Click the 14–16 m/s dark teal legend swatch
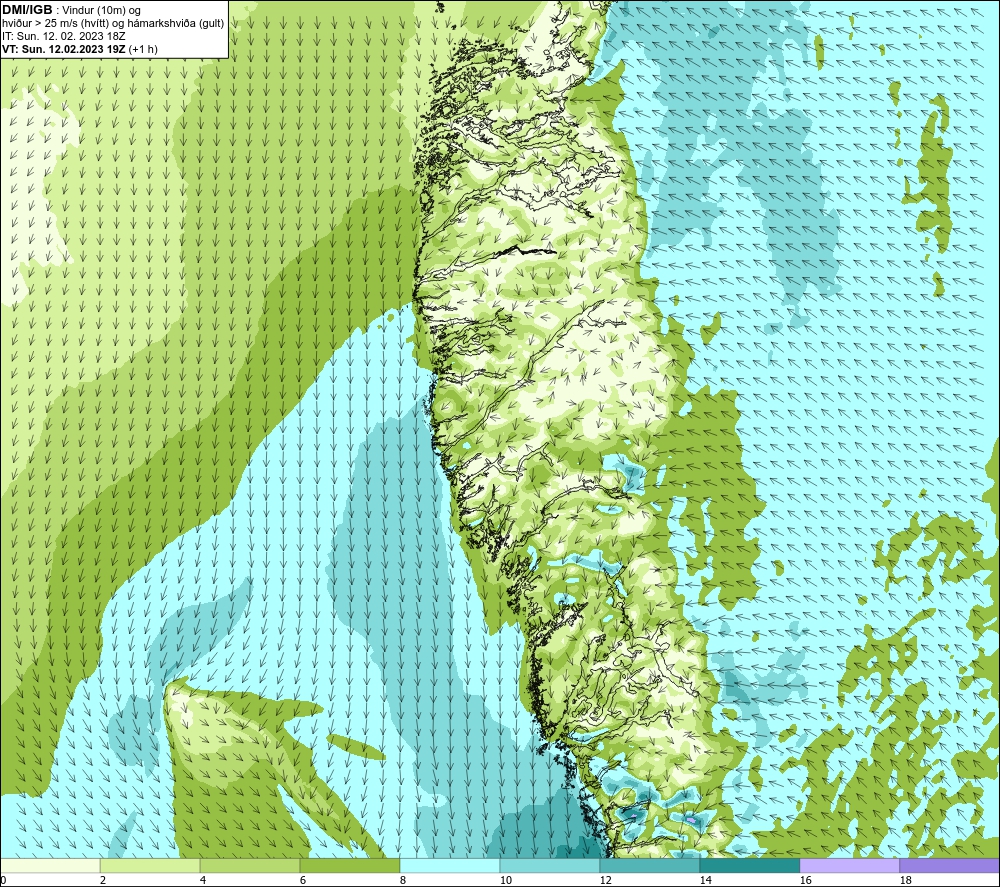Viewport: 1000px width, 887px height. (x=749, y=865)
